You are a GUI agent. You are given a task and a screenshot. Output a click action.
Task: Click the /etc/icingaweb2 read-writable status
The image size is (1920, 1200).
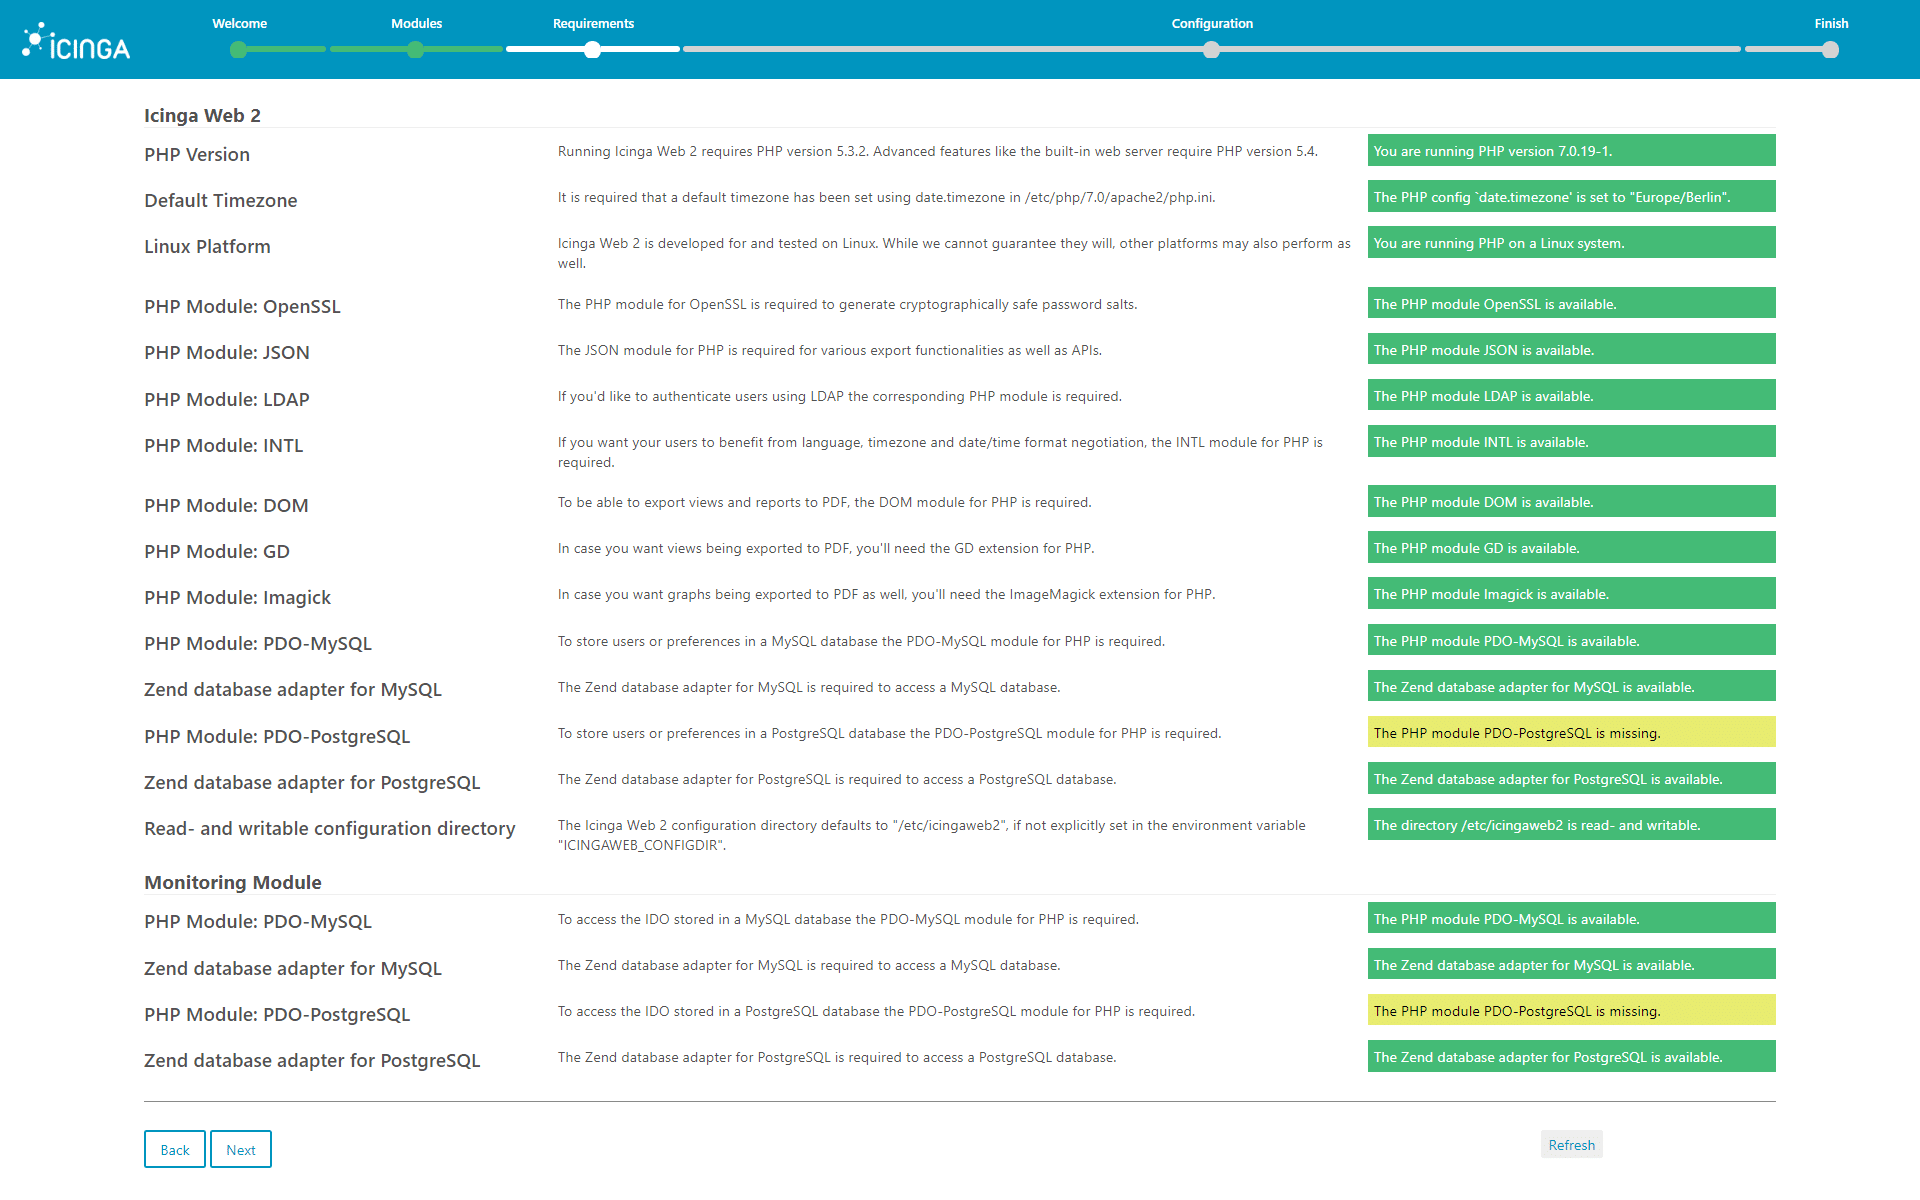click(x=1571, y=824)
